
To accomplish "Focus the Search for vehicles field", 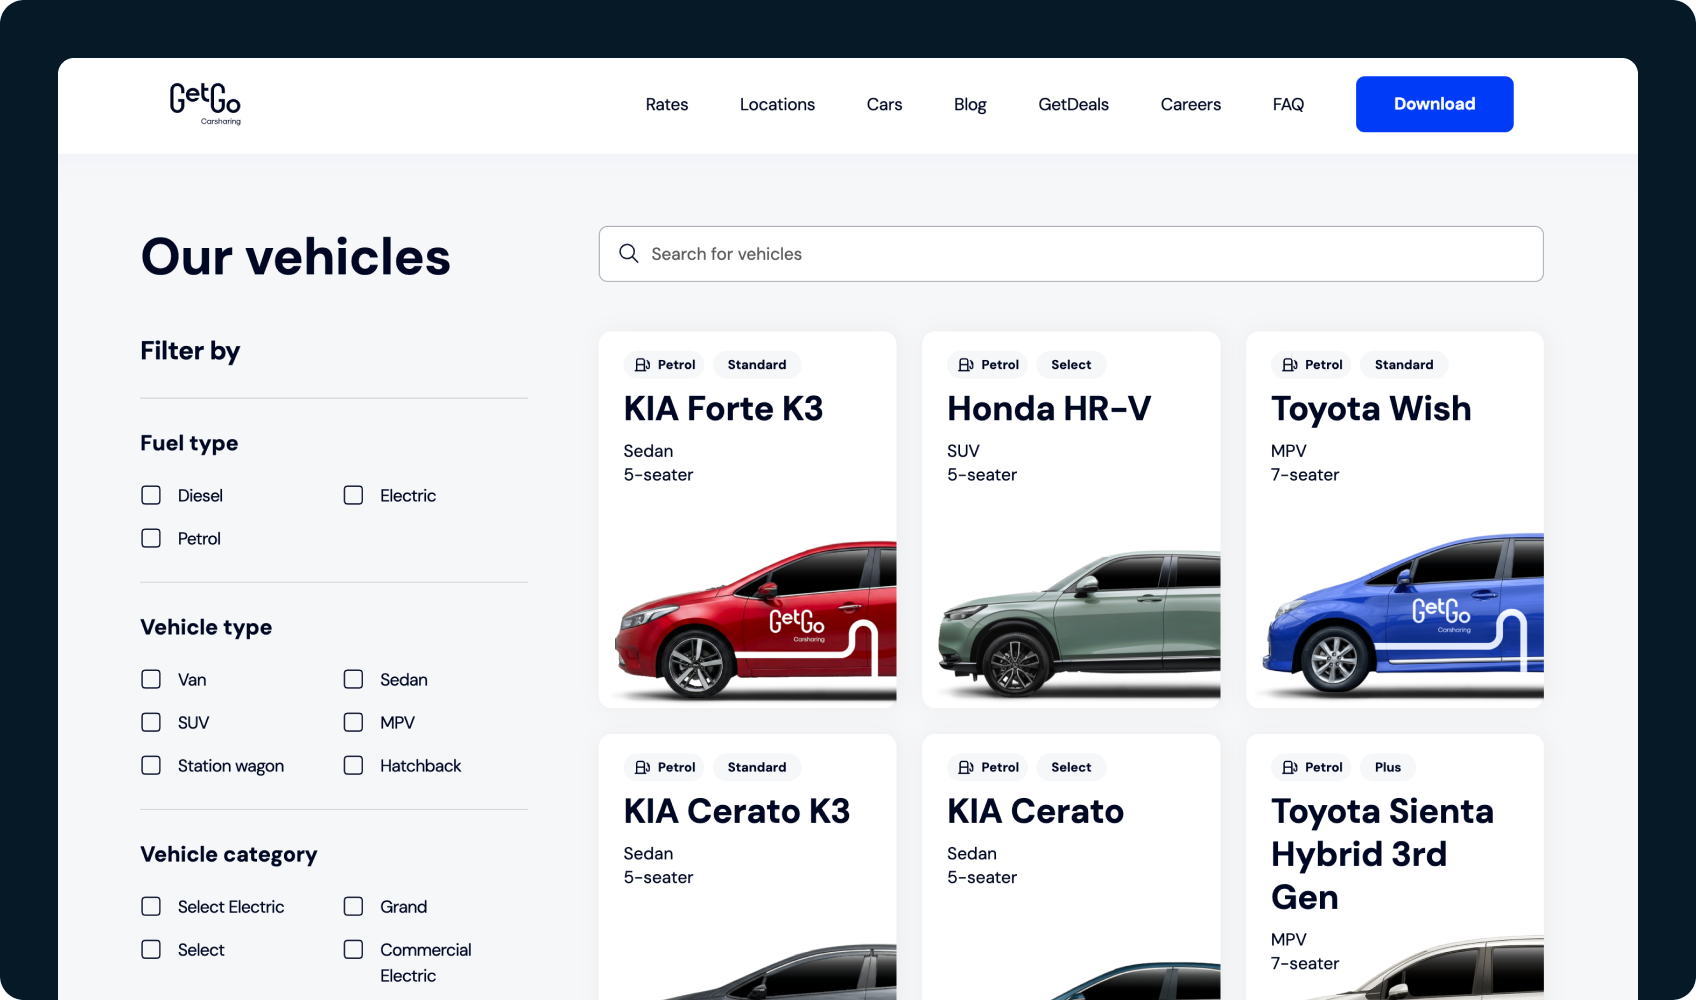I will click(1071, 254).
